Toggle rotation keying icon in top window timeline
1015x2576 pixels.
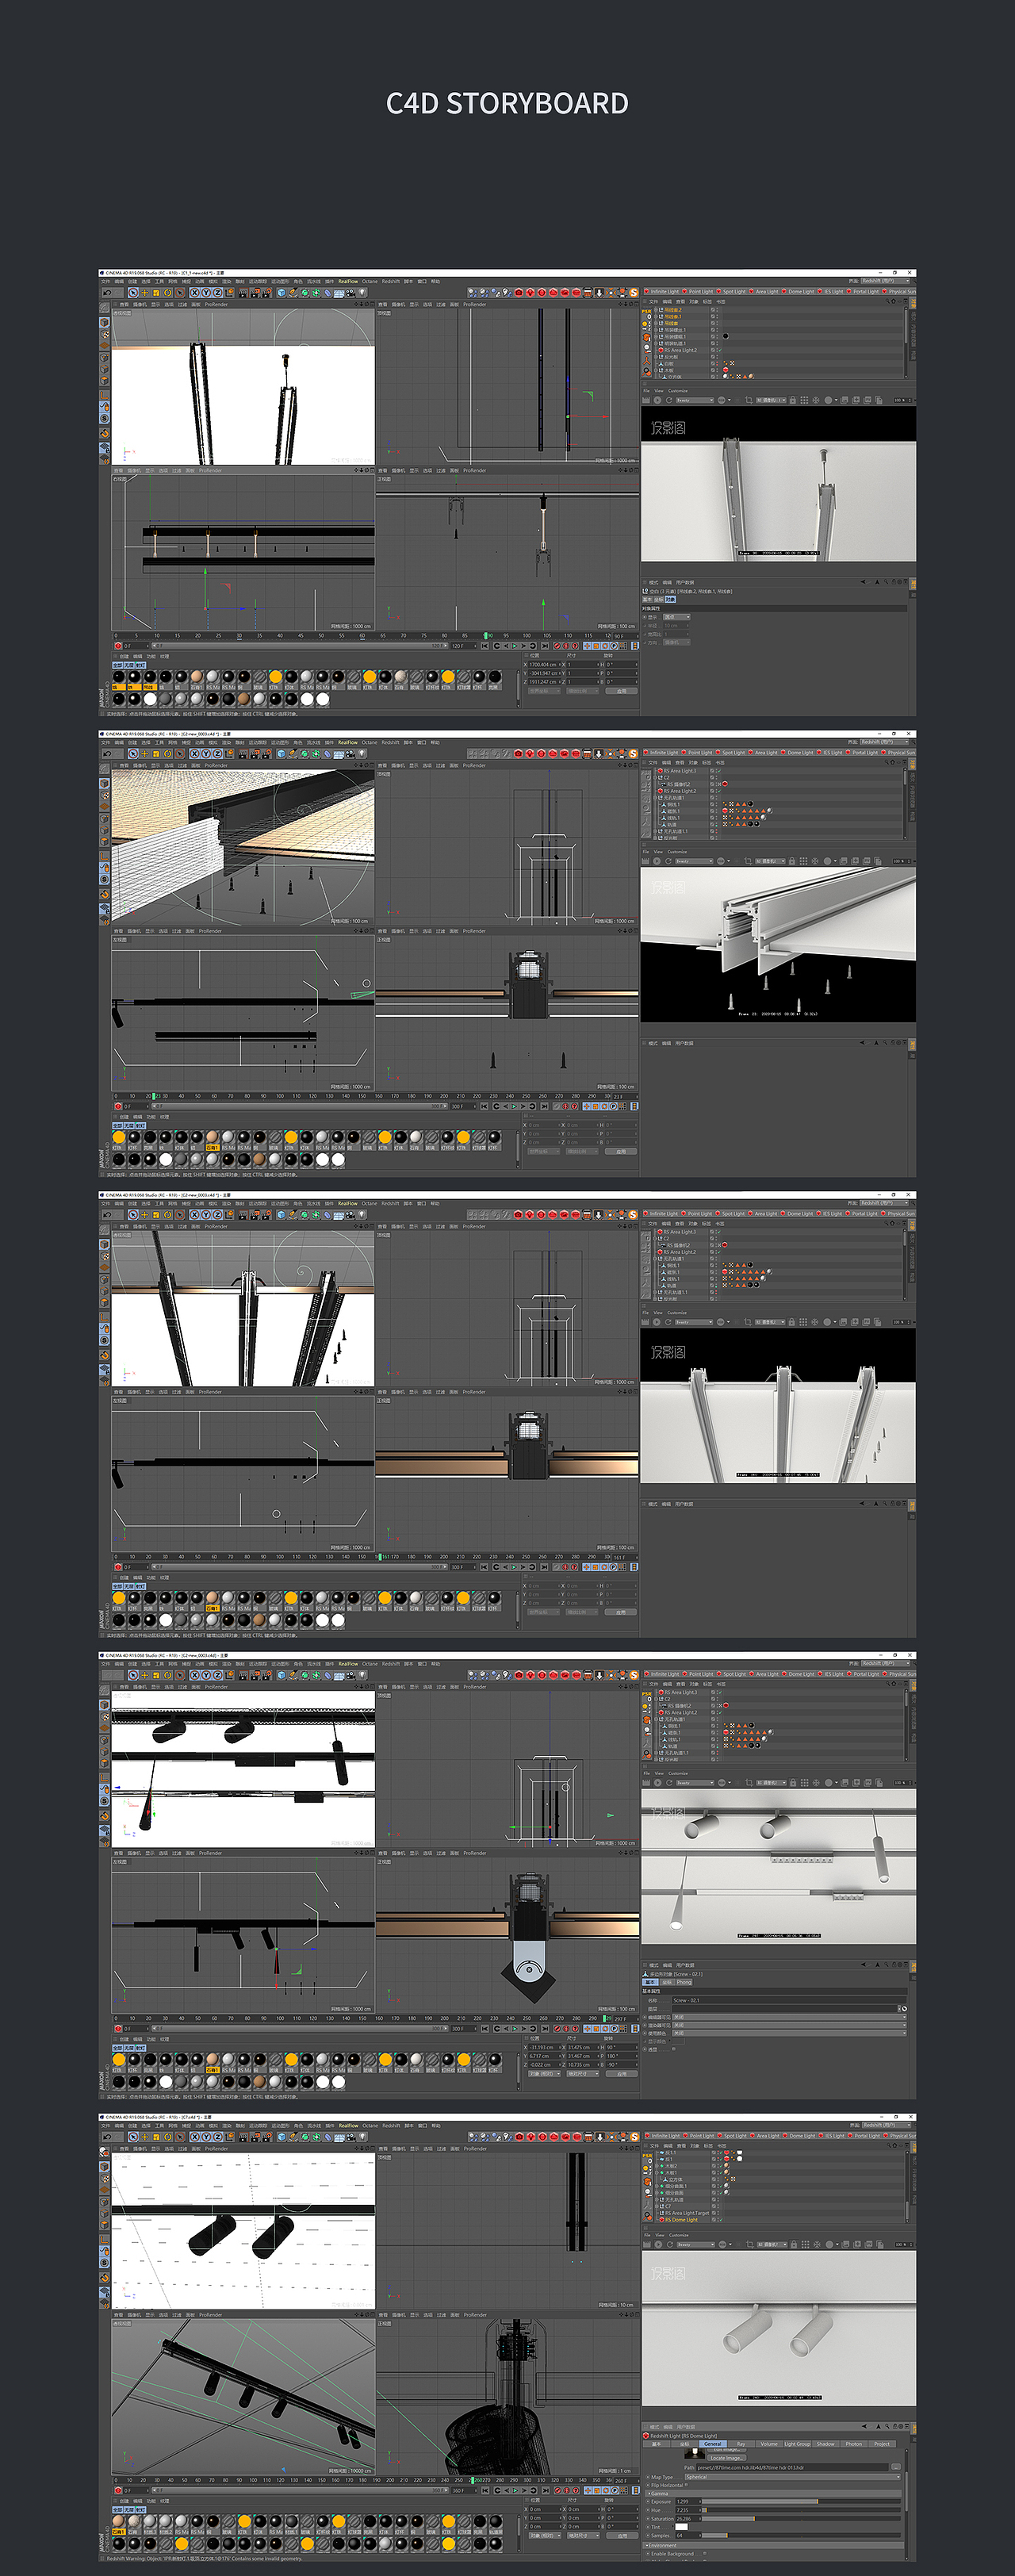pos(605,645)
